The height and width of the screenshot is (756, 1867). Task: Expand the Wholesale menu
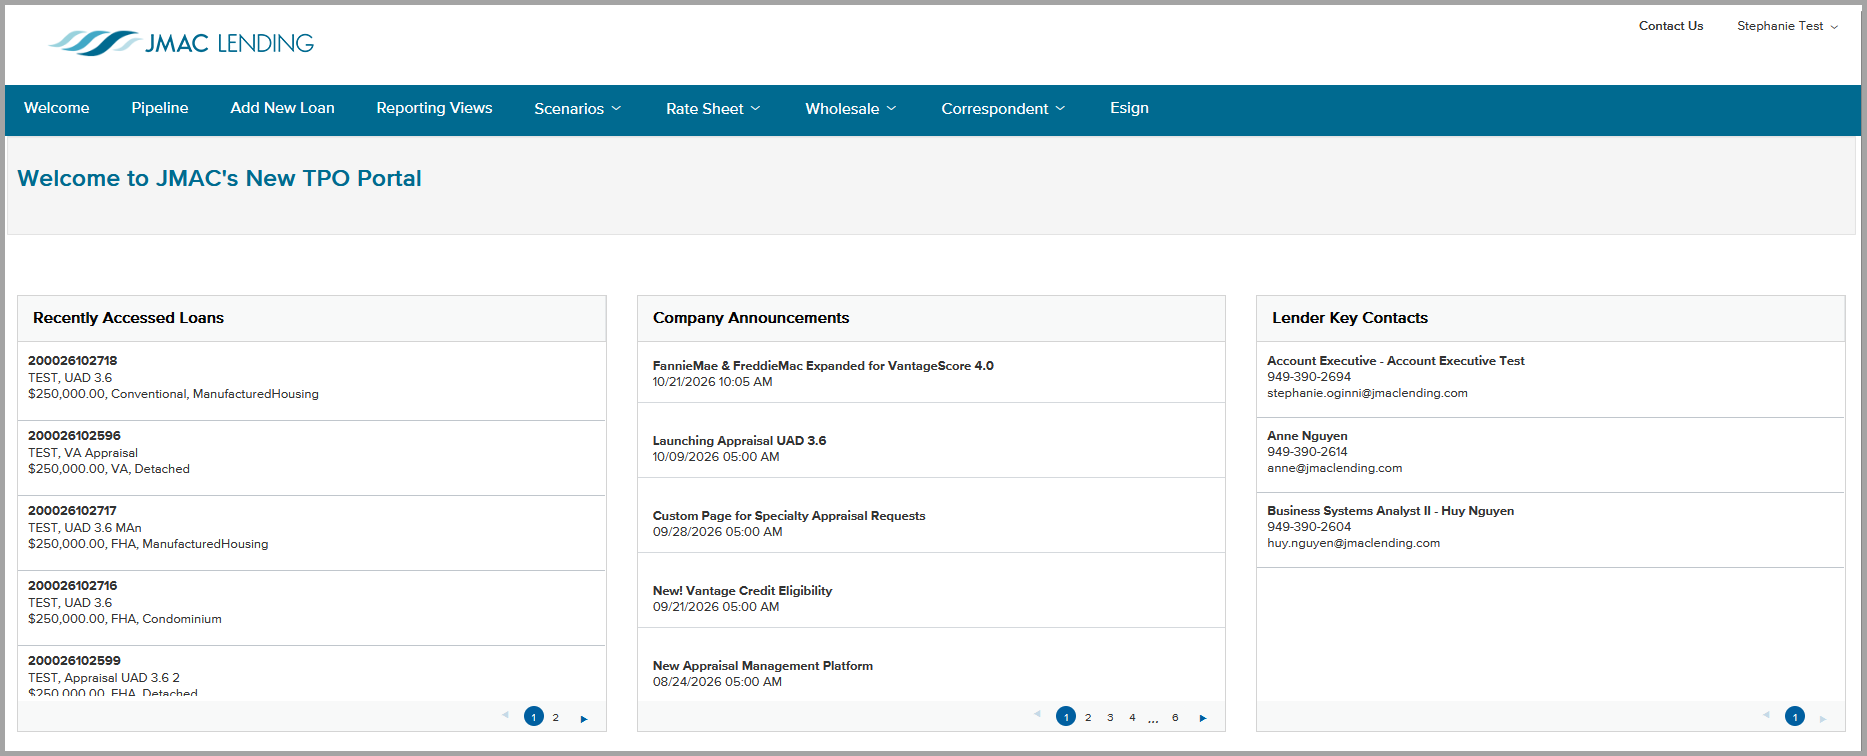(x=851, y=109)
